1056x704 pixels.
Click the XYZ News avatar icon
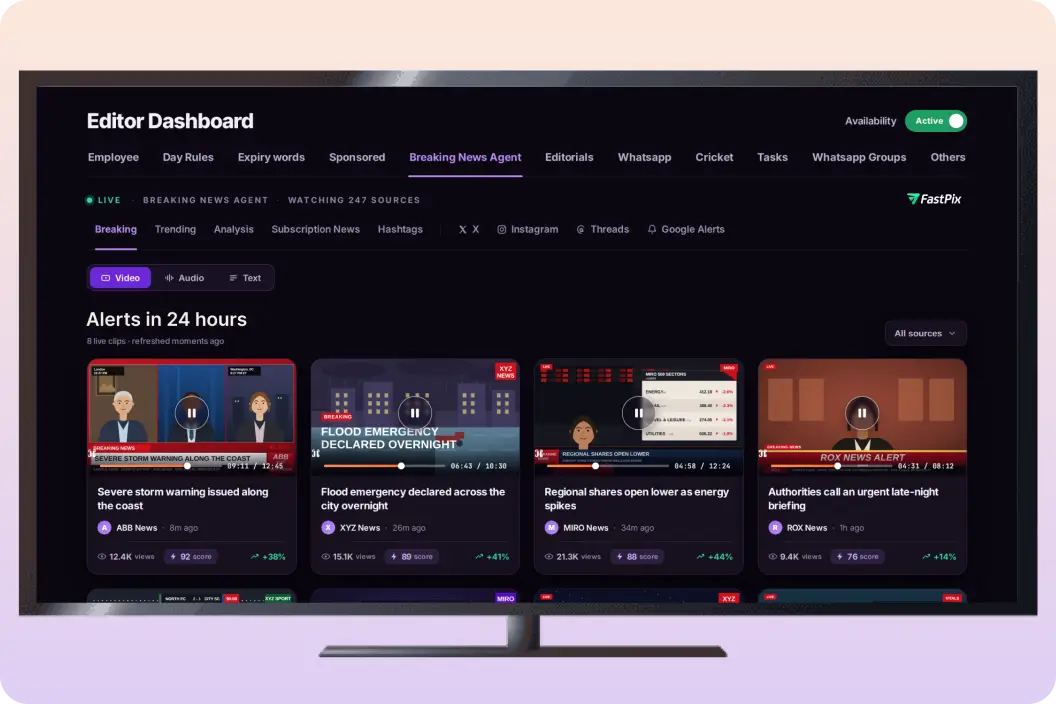point(328,527)
